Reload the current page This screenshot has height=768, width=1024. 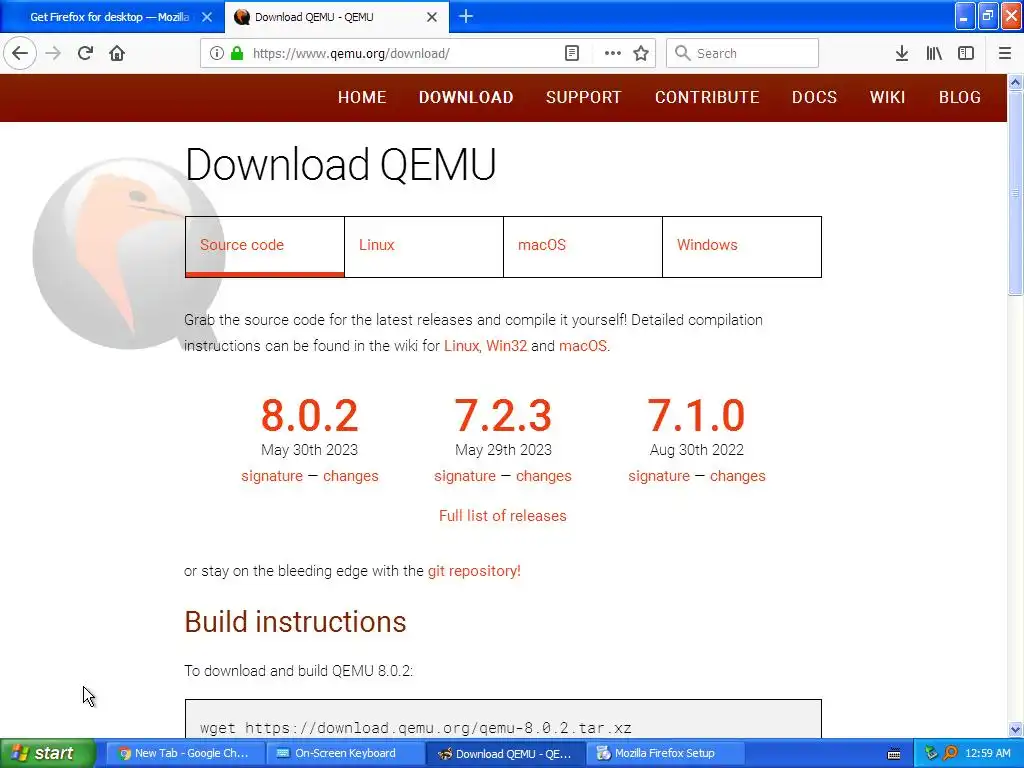click(85, 53)
